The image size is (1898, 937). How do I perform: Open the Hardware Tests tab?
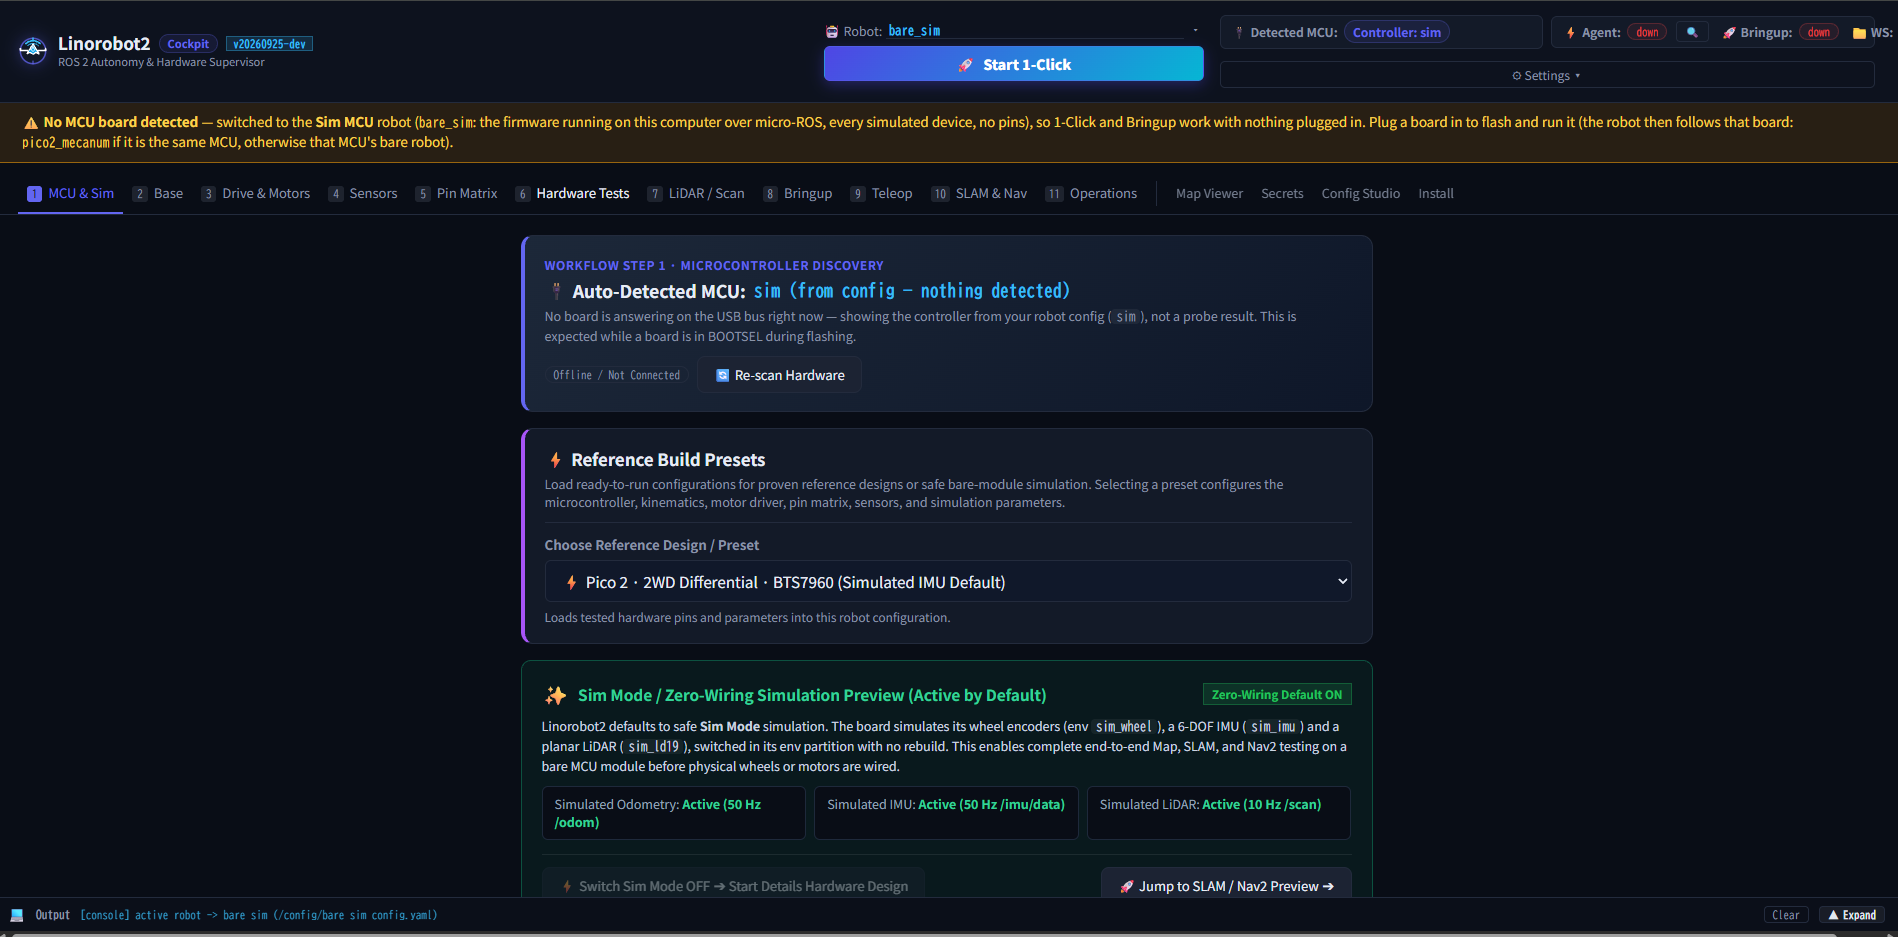[573, 194]
